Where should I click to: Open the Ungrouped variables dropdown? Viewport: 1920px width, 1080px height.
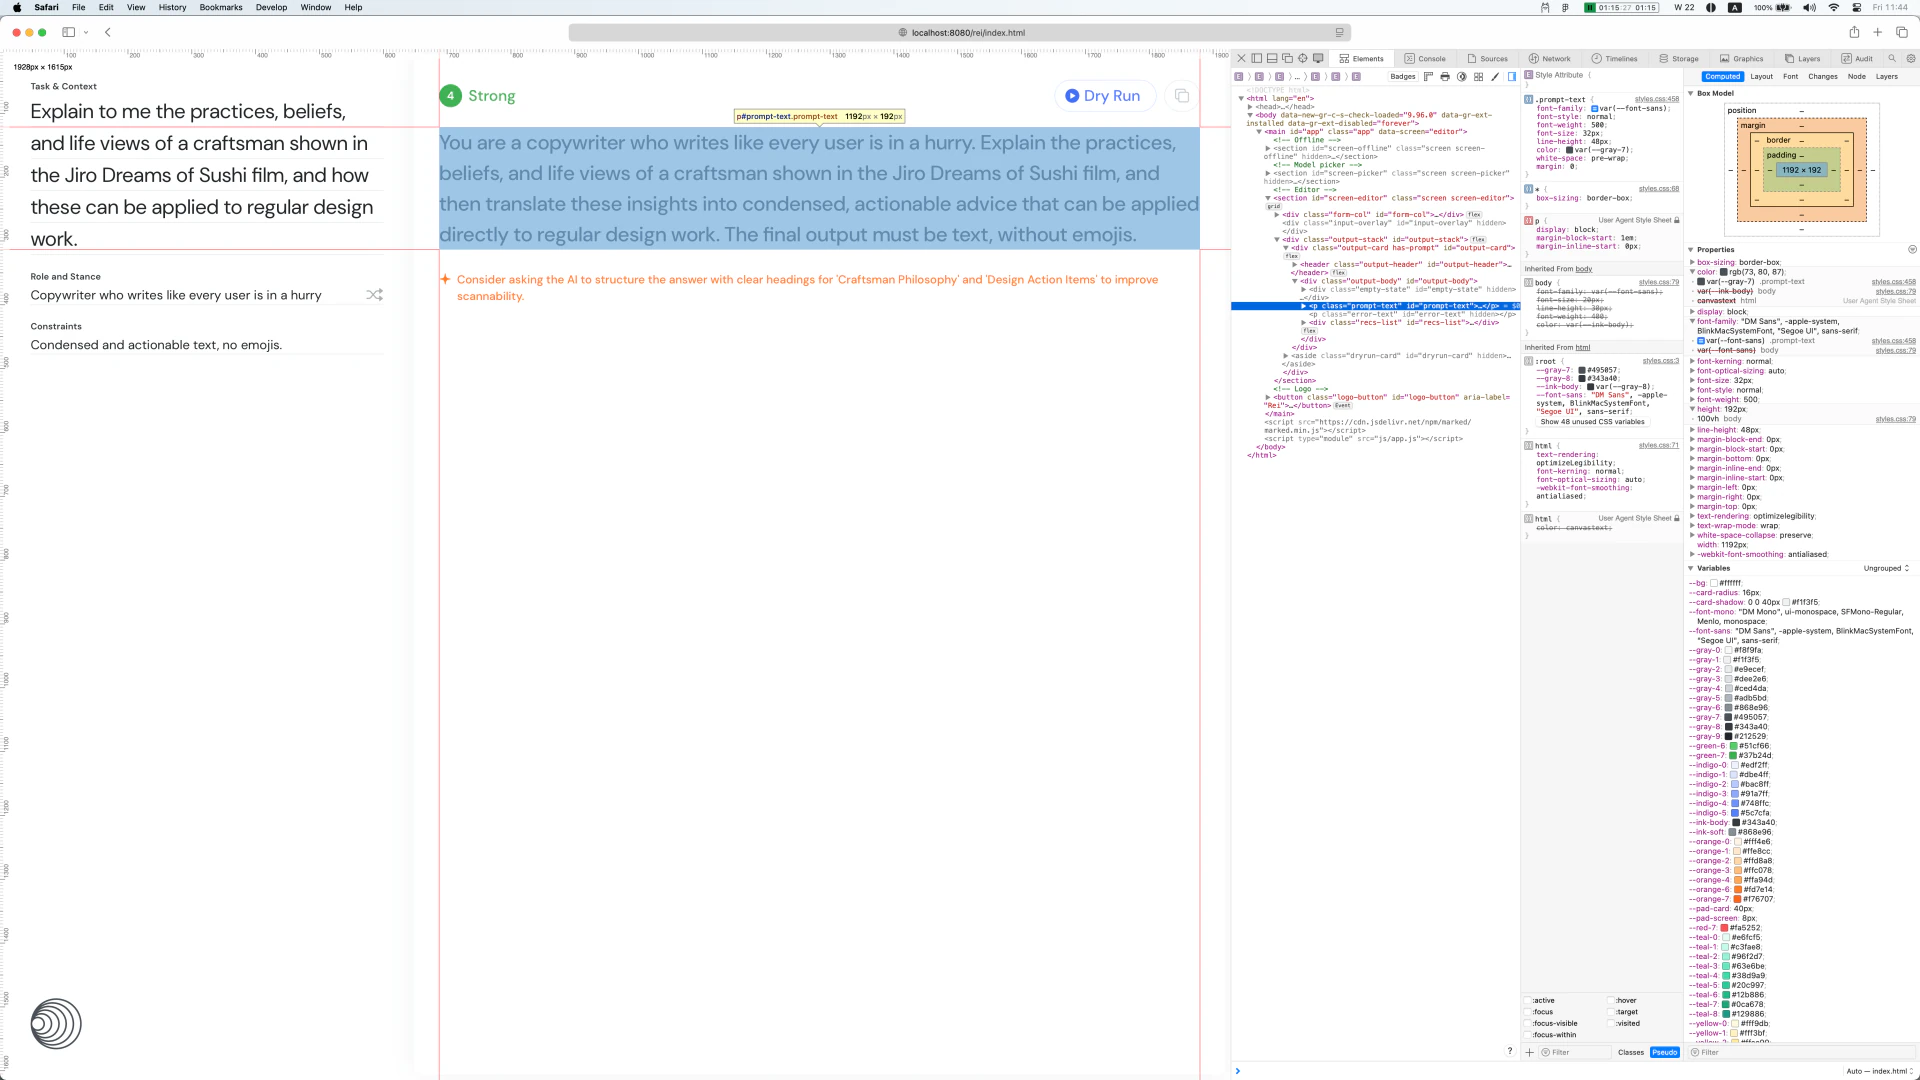point(1886,568)
